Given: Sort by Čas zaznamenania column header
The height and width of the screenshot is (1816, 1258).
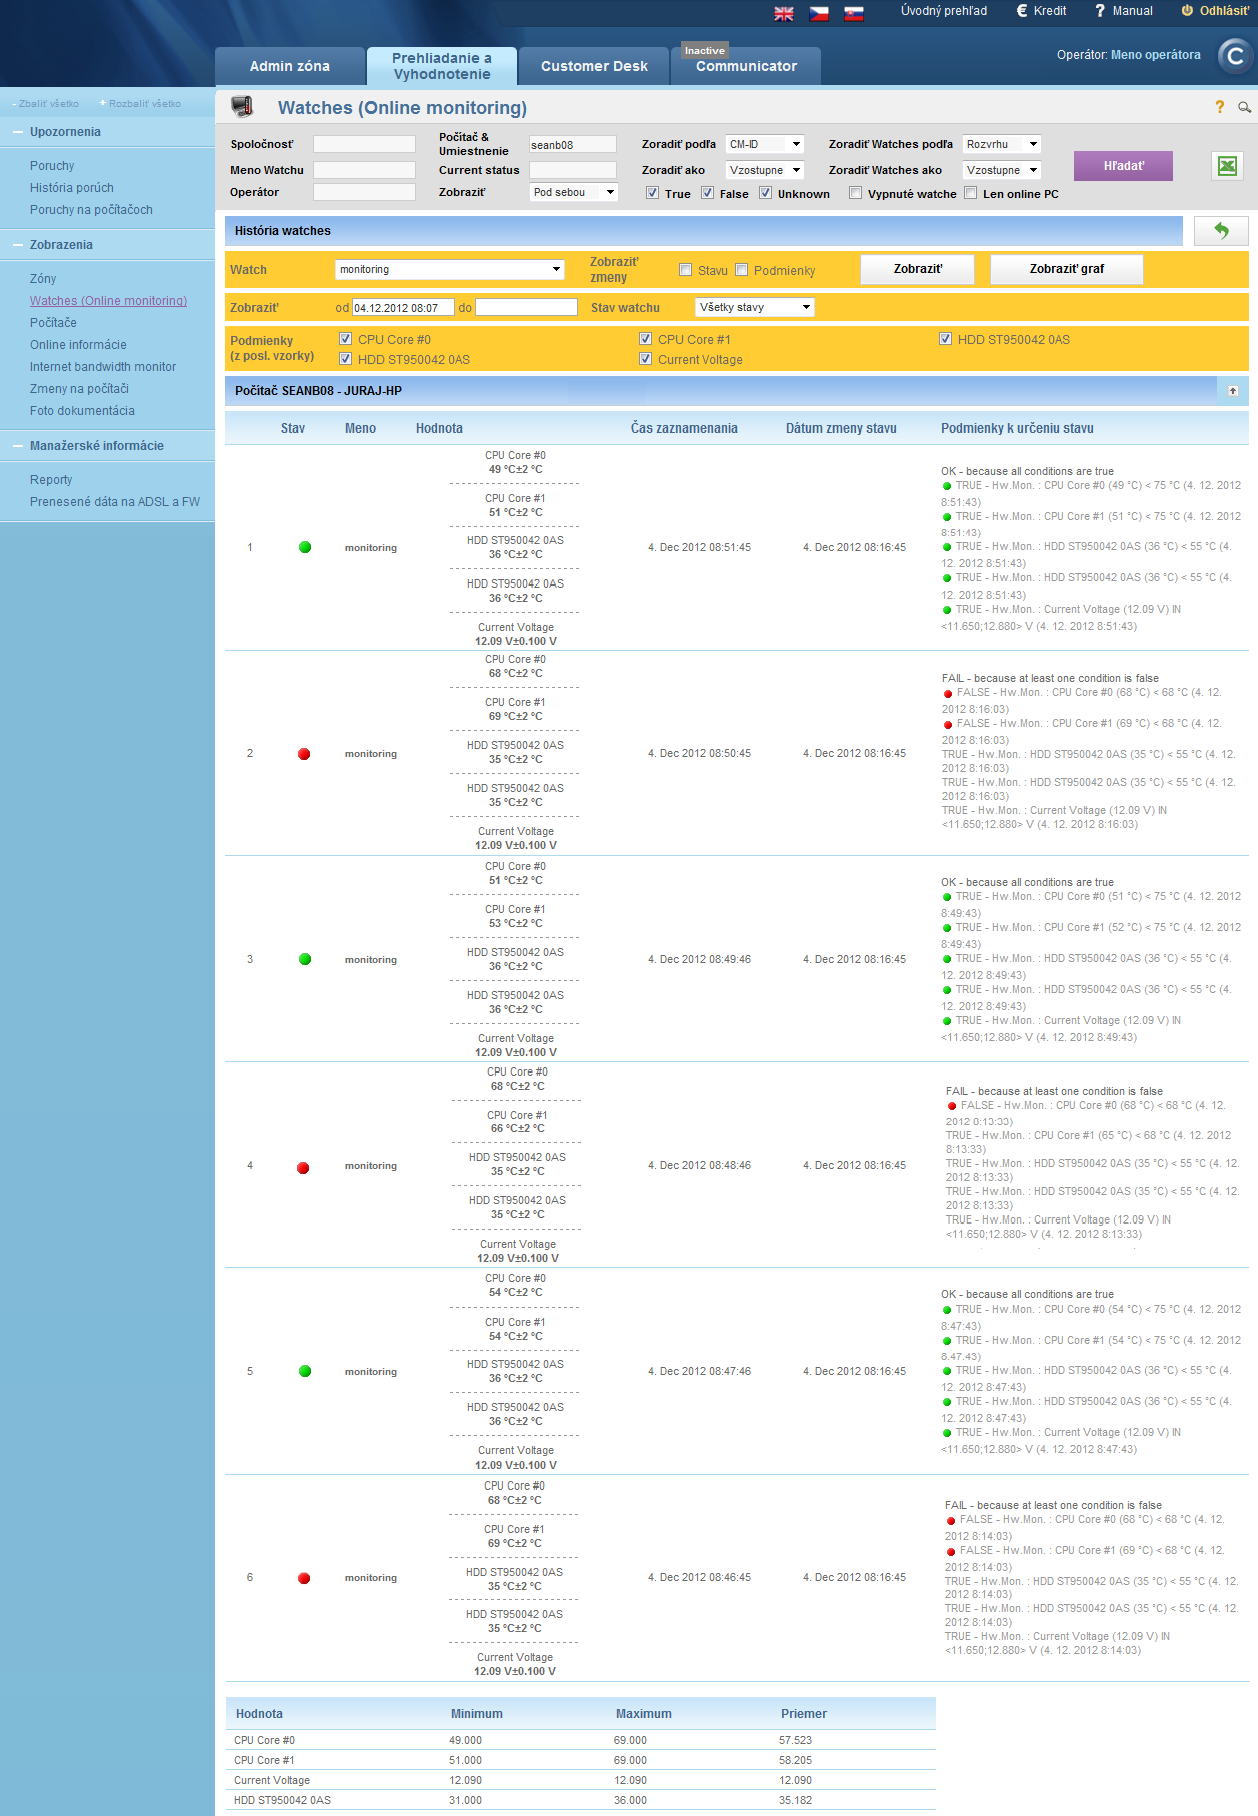Looking at the screenshot, I should pyautogui.click(x=684, y=428).
